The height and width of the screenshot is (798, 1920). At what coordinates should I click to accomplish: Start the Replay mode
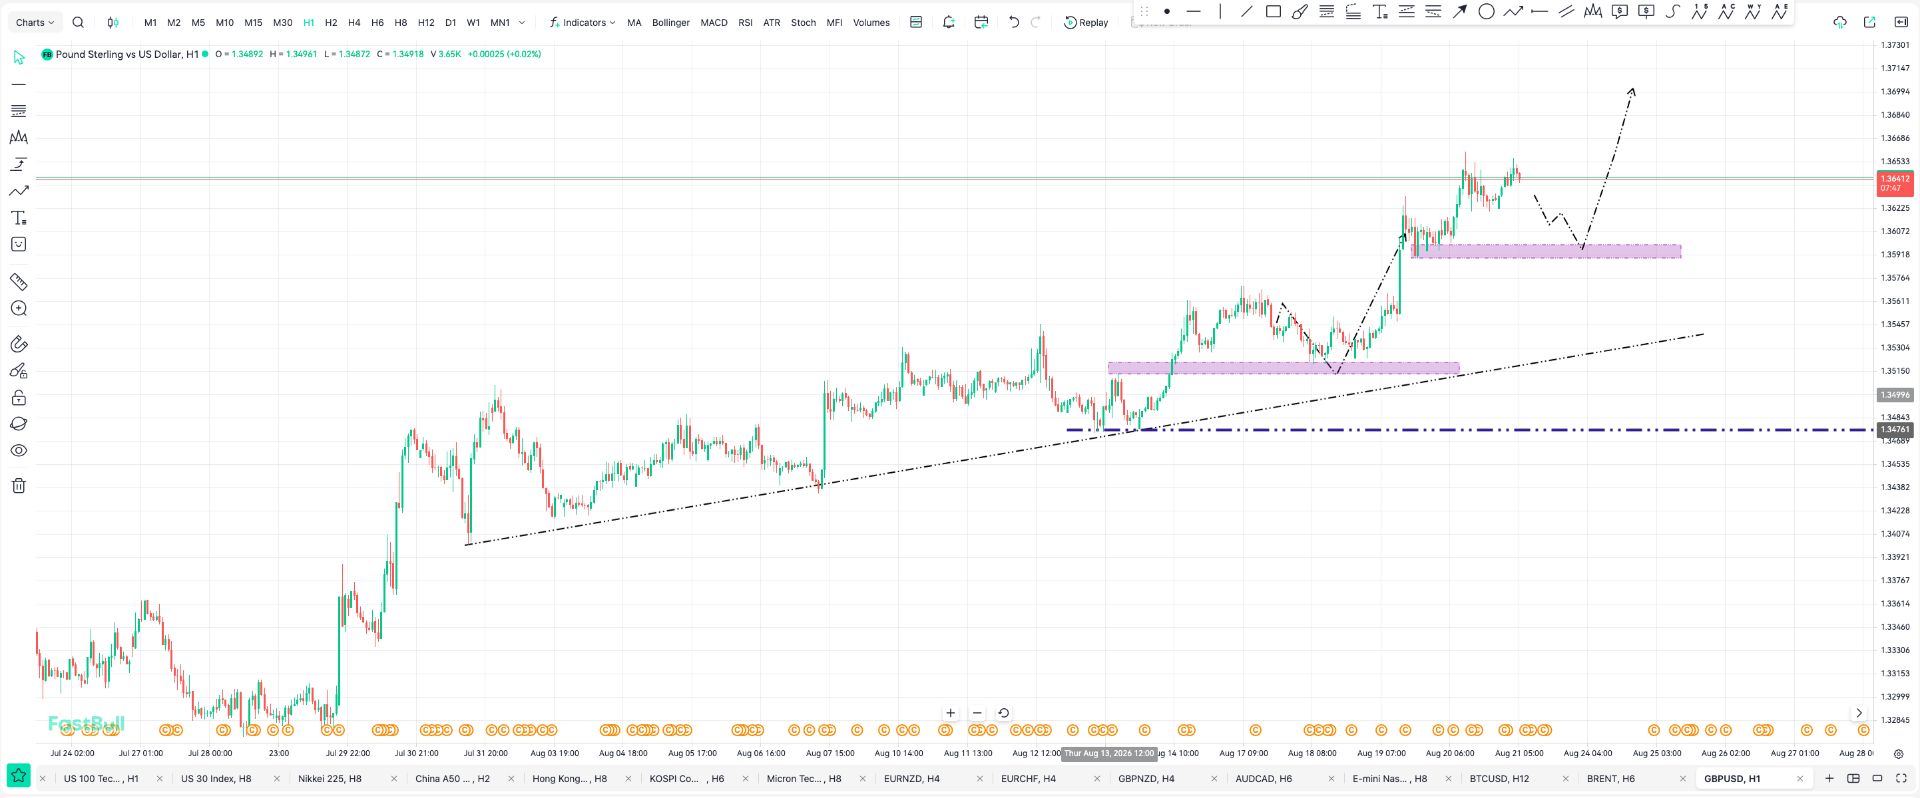(x=1086, y=22)
